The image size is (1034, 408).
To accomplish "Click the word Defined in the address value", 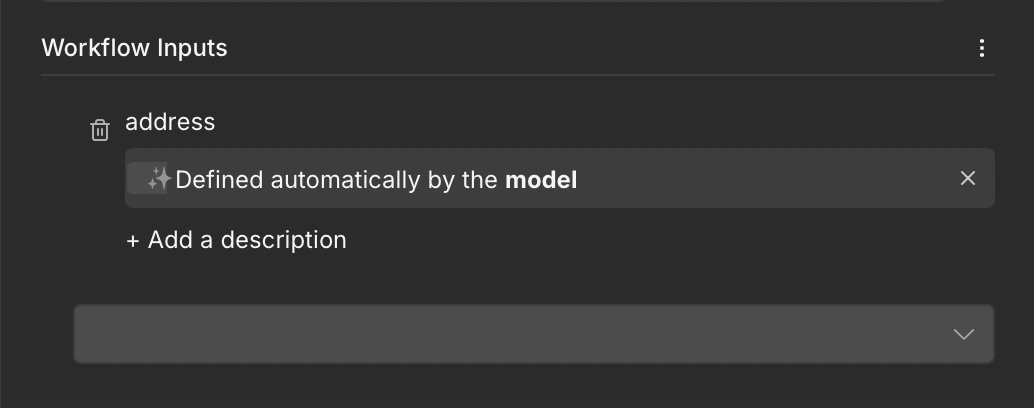I will pos(219,180).
